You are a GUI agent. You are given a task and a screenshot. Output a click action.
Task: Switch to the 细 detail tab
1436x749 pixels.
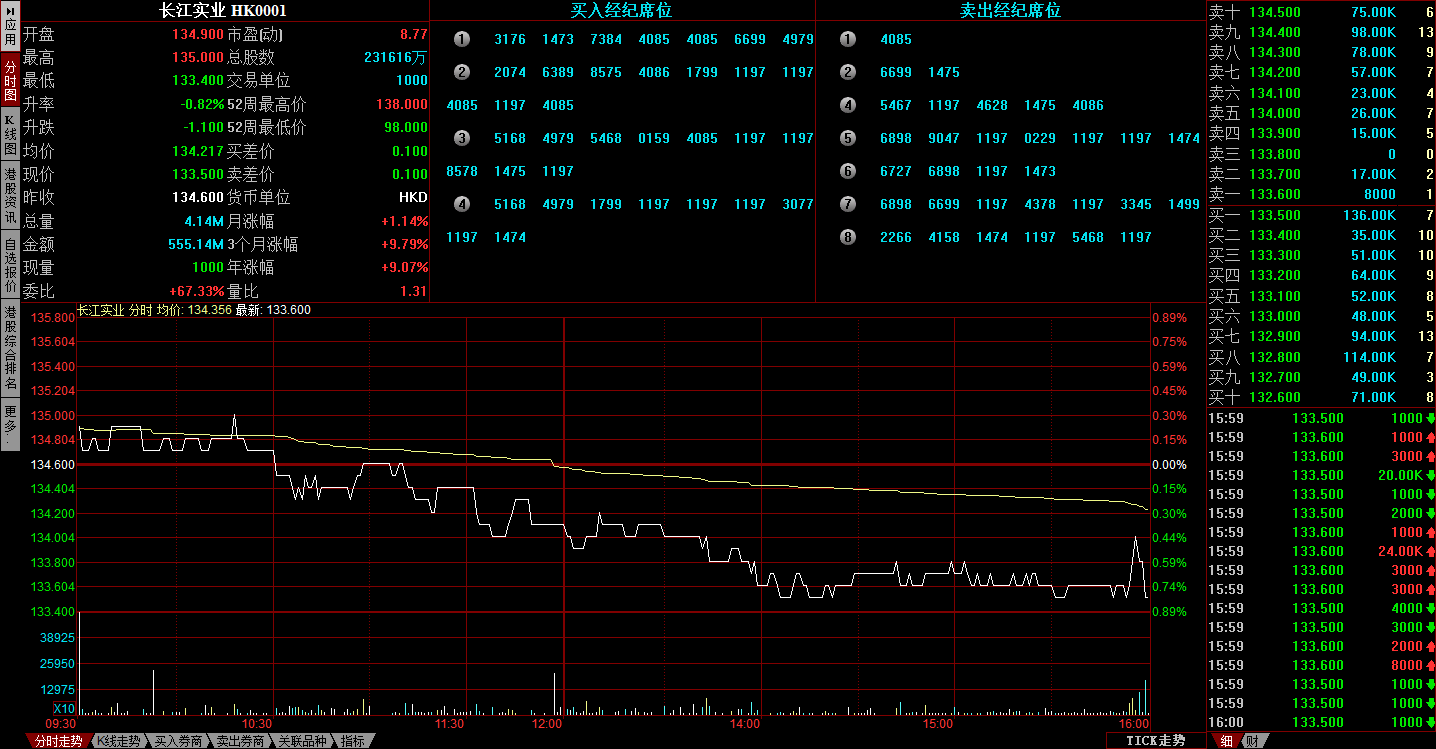point(1224,741)
